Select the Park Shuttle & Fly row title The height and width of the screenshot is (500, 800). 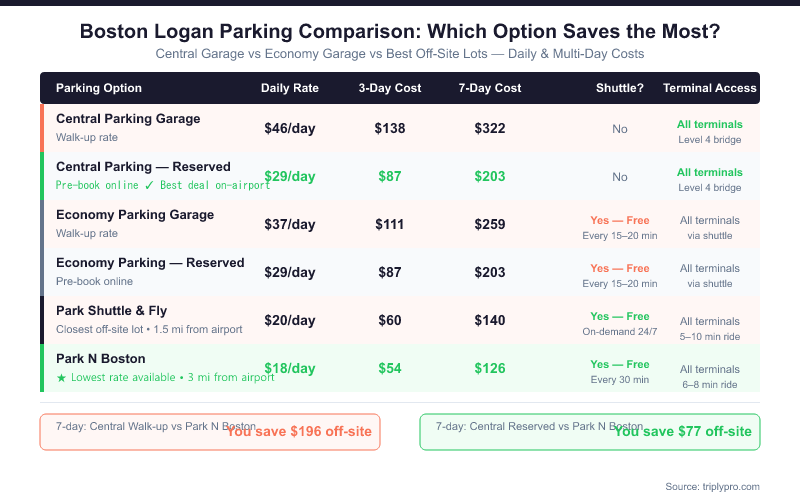coord(112,311)
